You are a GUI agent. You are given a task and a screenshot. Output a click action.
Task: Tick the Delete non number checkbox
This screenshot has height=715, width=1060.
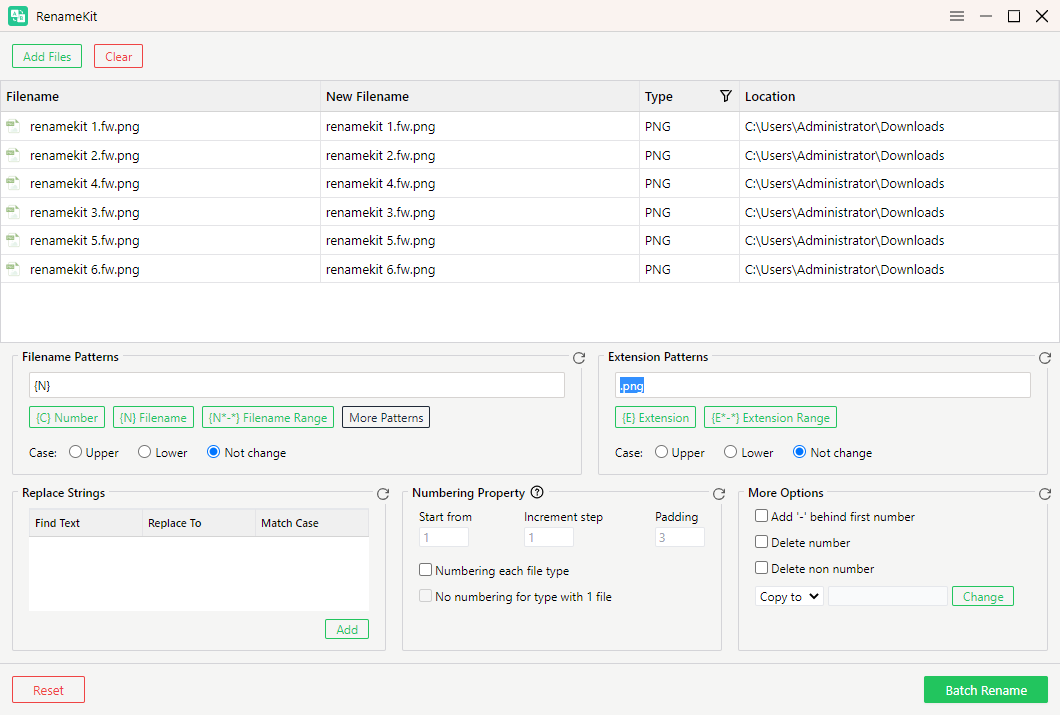pos(761,568)
